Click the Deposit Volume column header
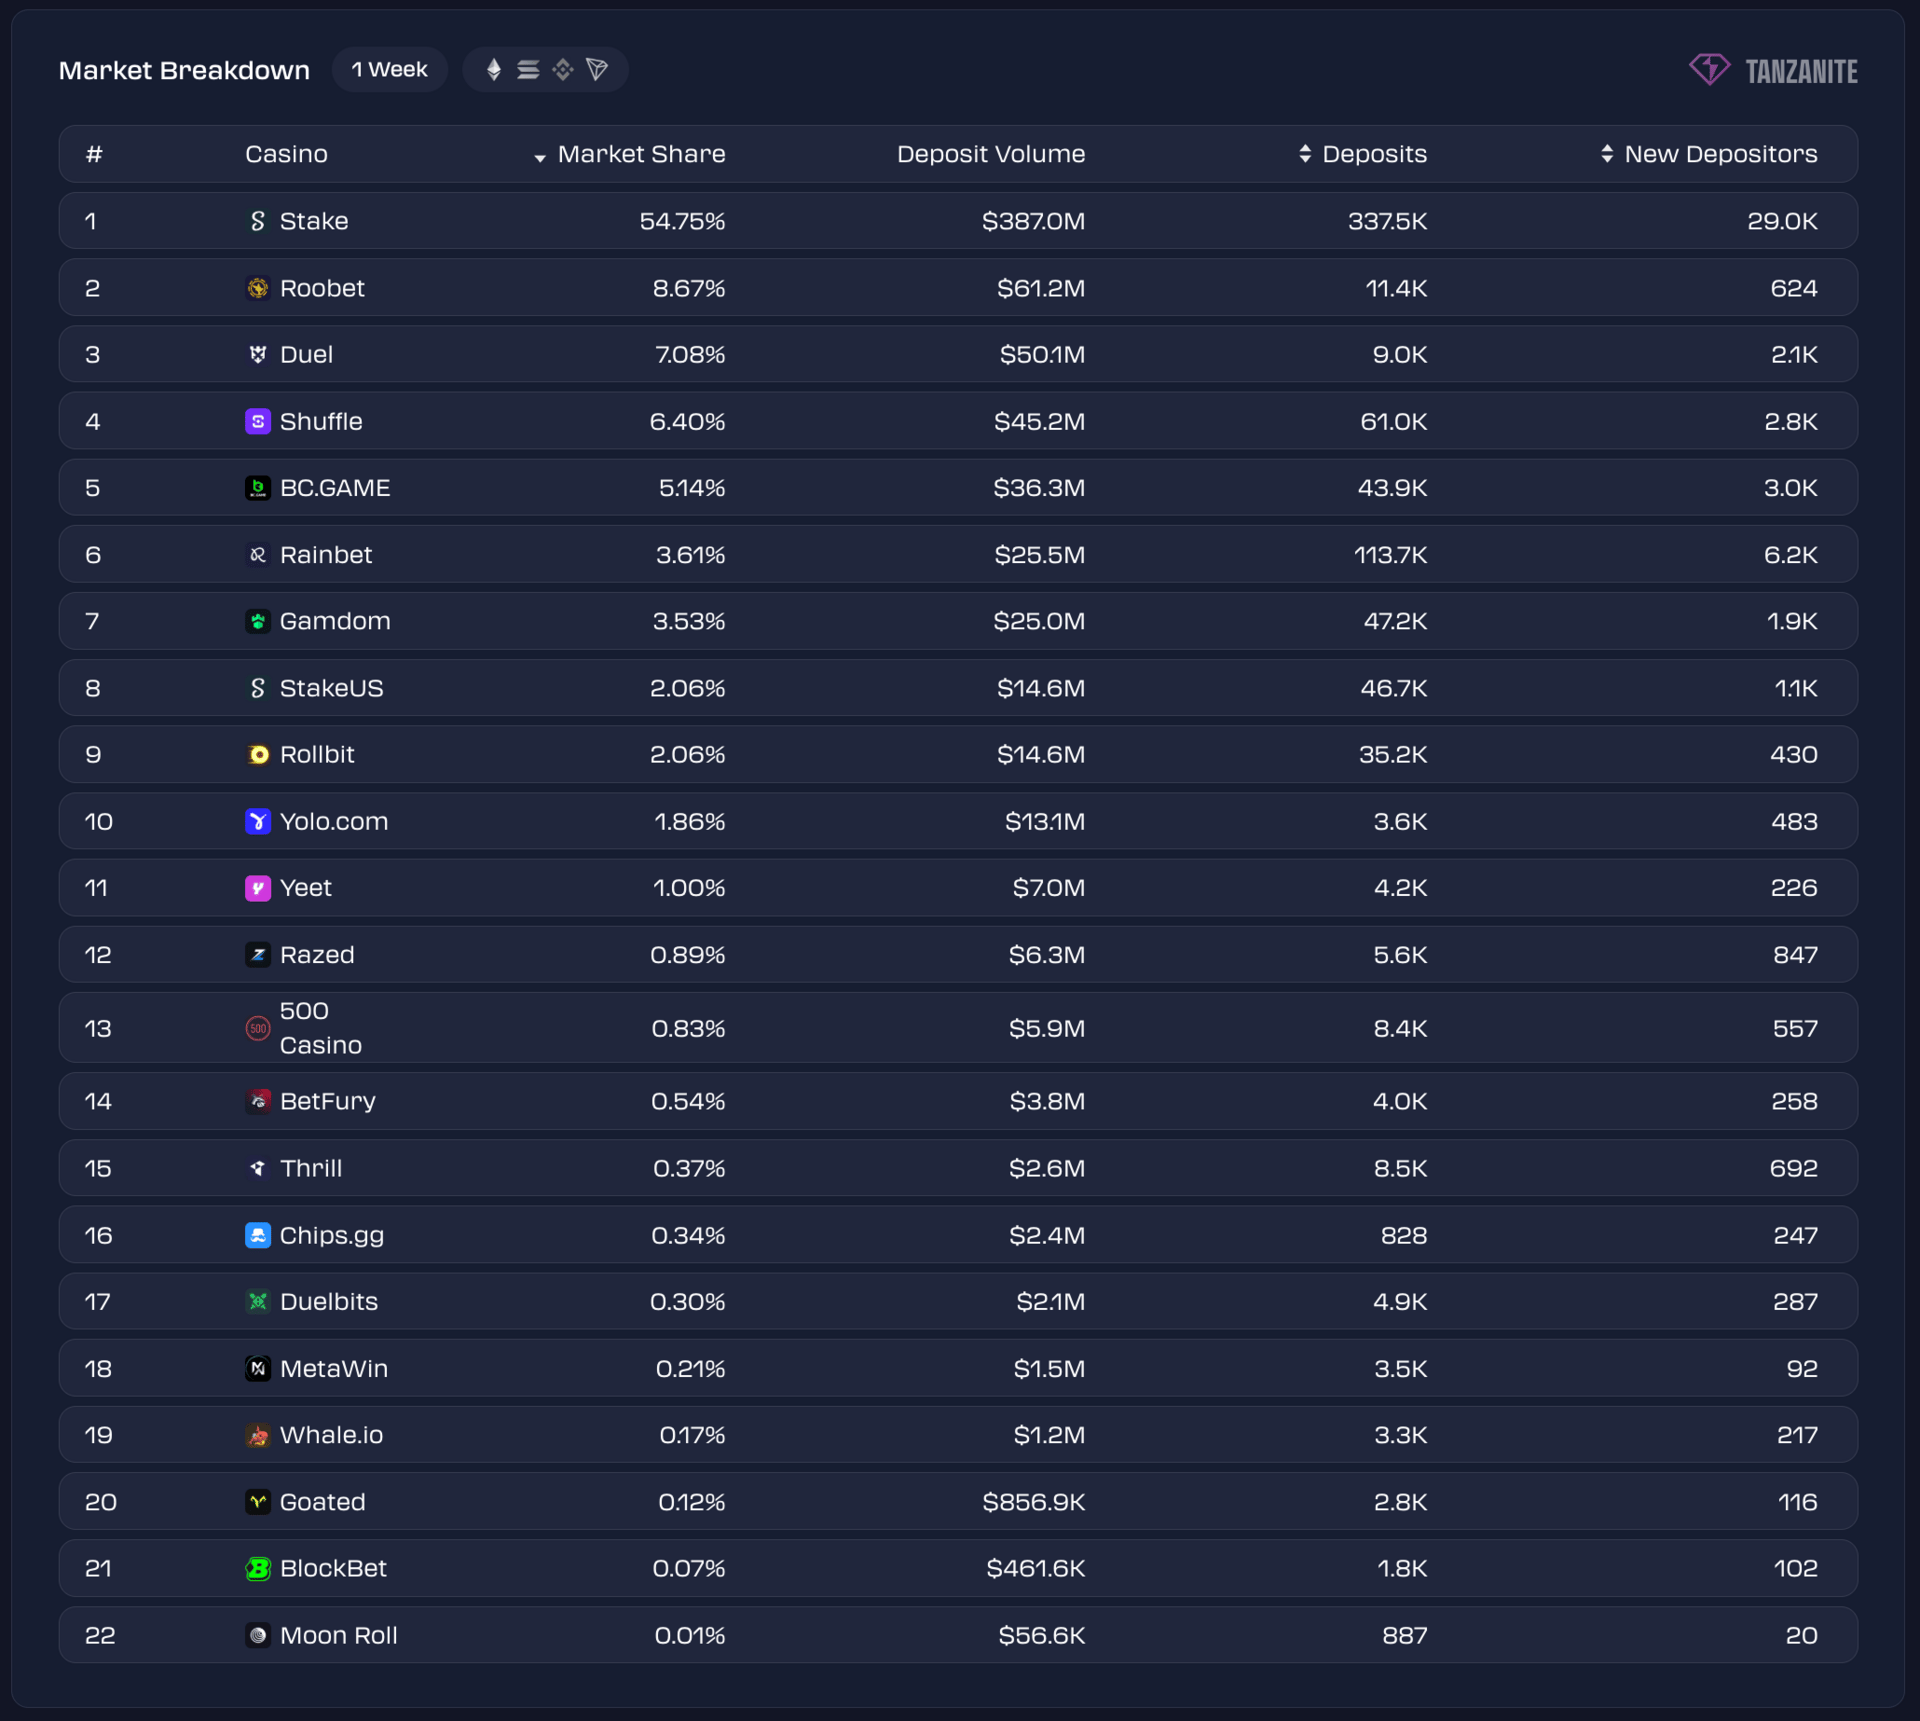 coord(990,154)
